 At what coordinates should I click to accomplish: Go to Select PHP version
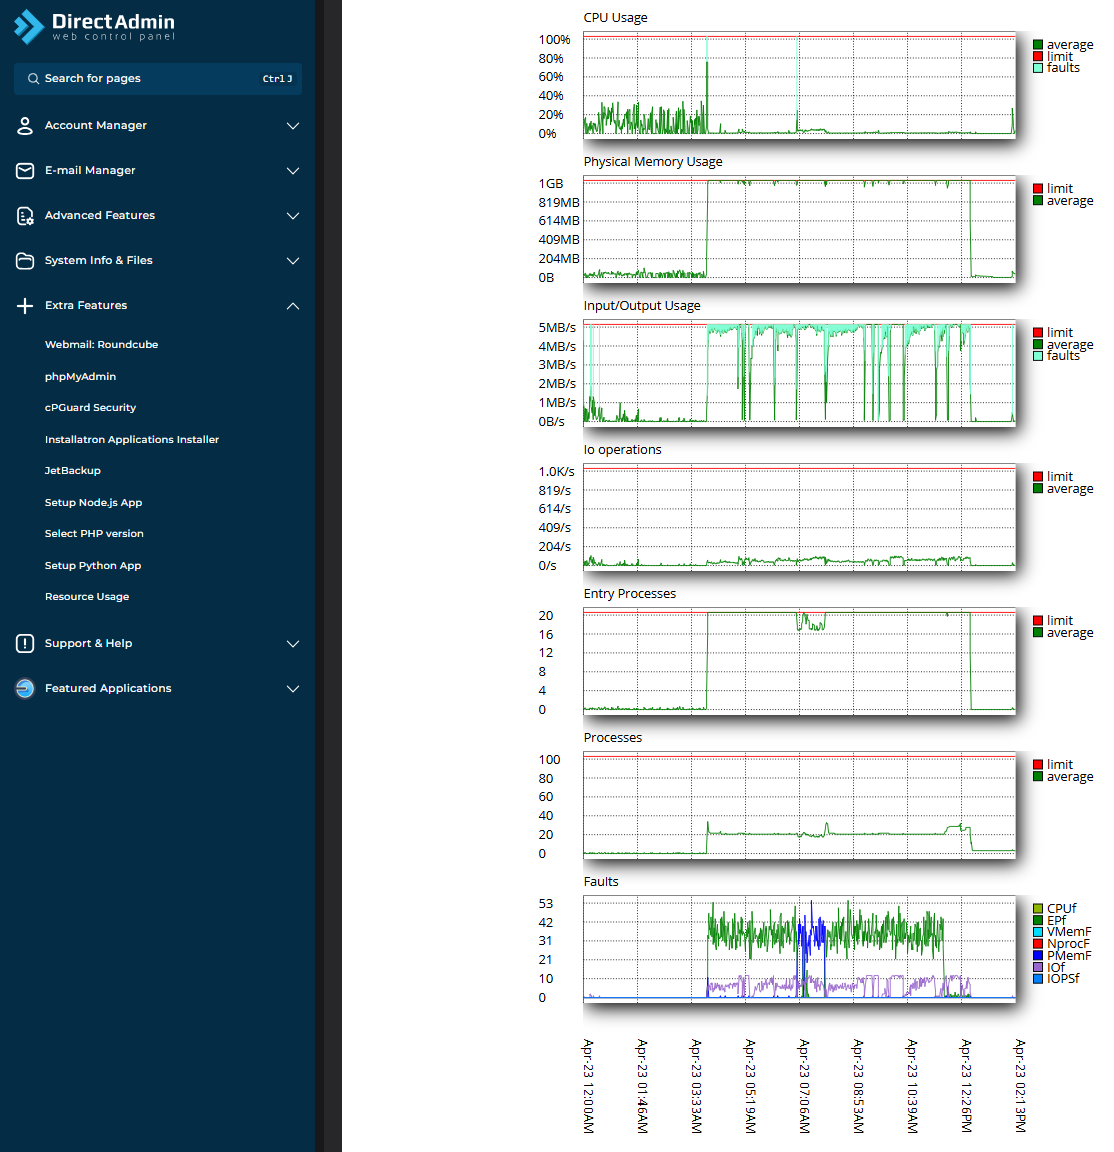click(94, 534)
